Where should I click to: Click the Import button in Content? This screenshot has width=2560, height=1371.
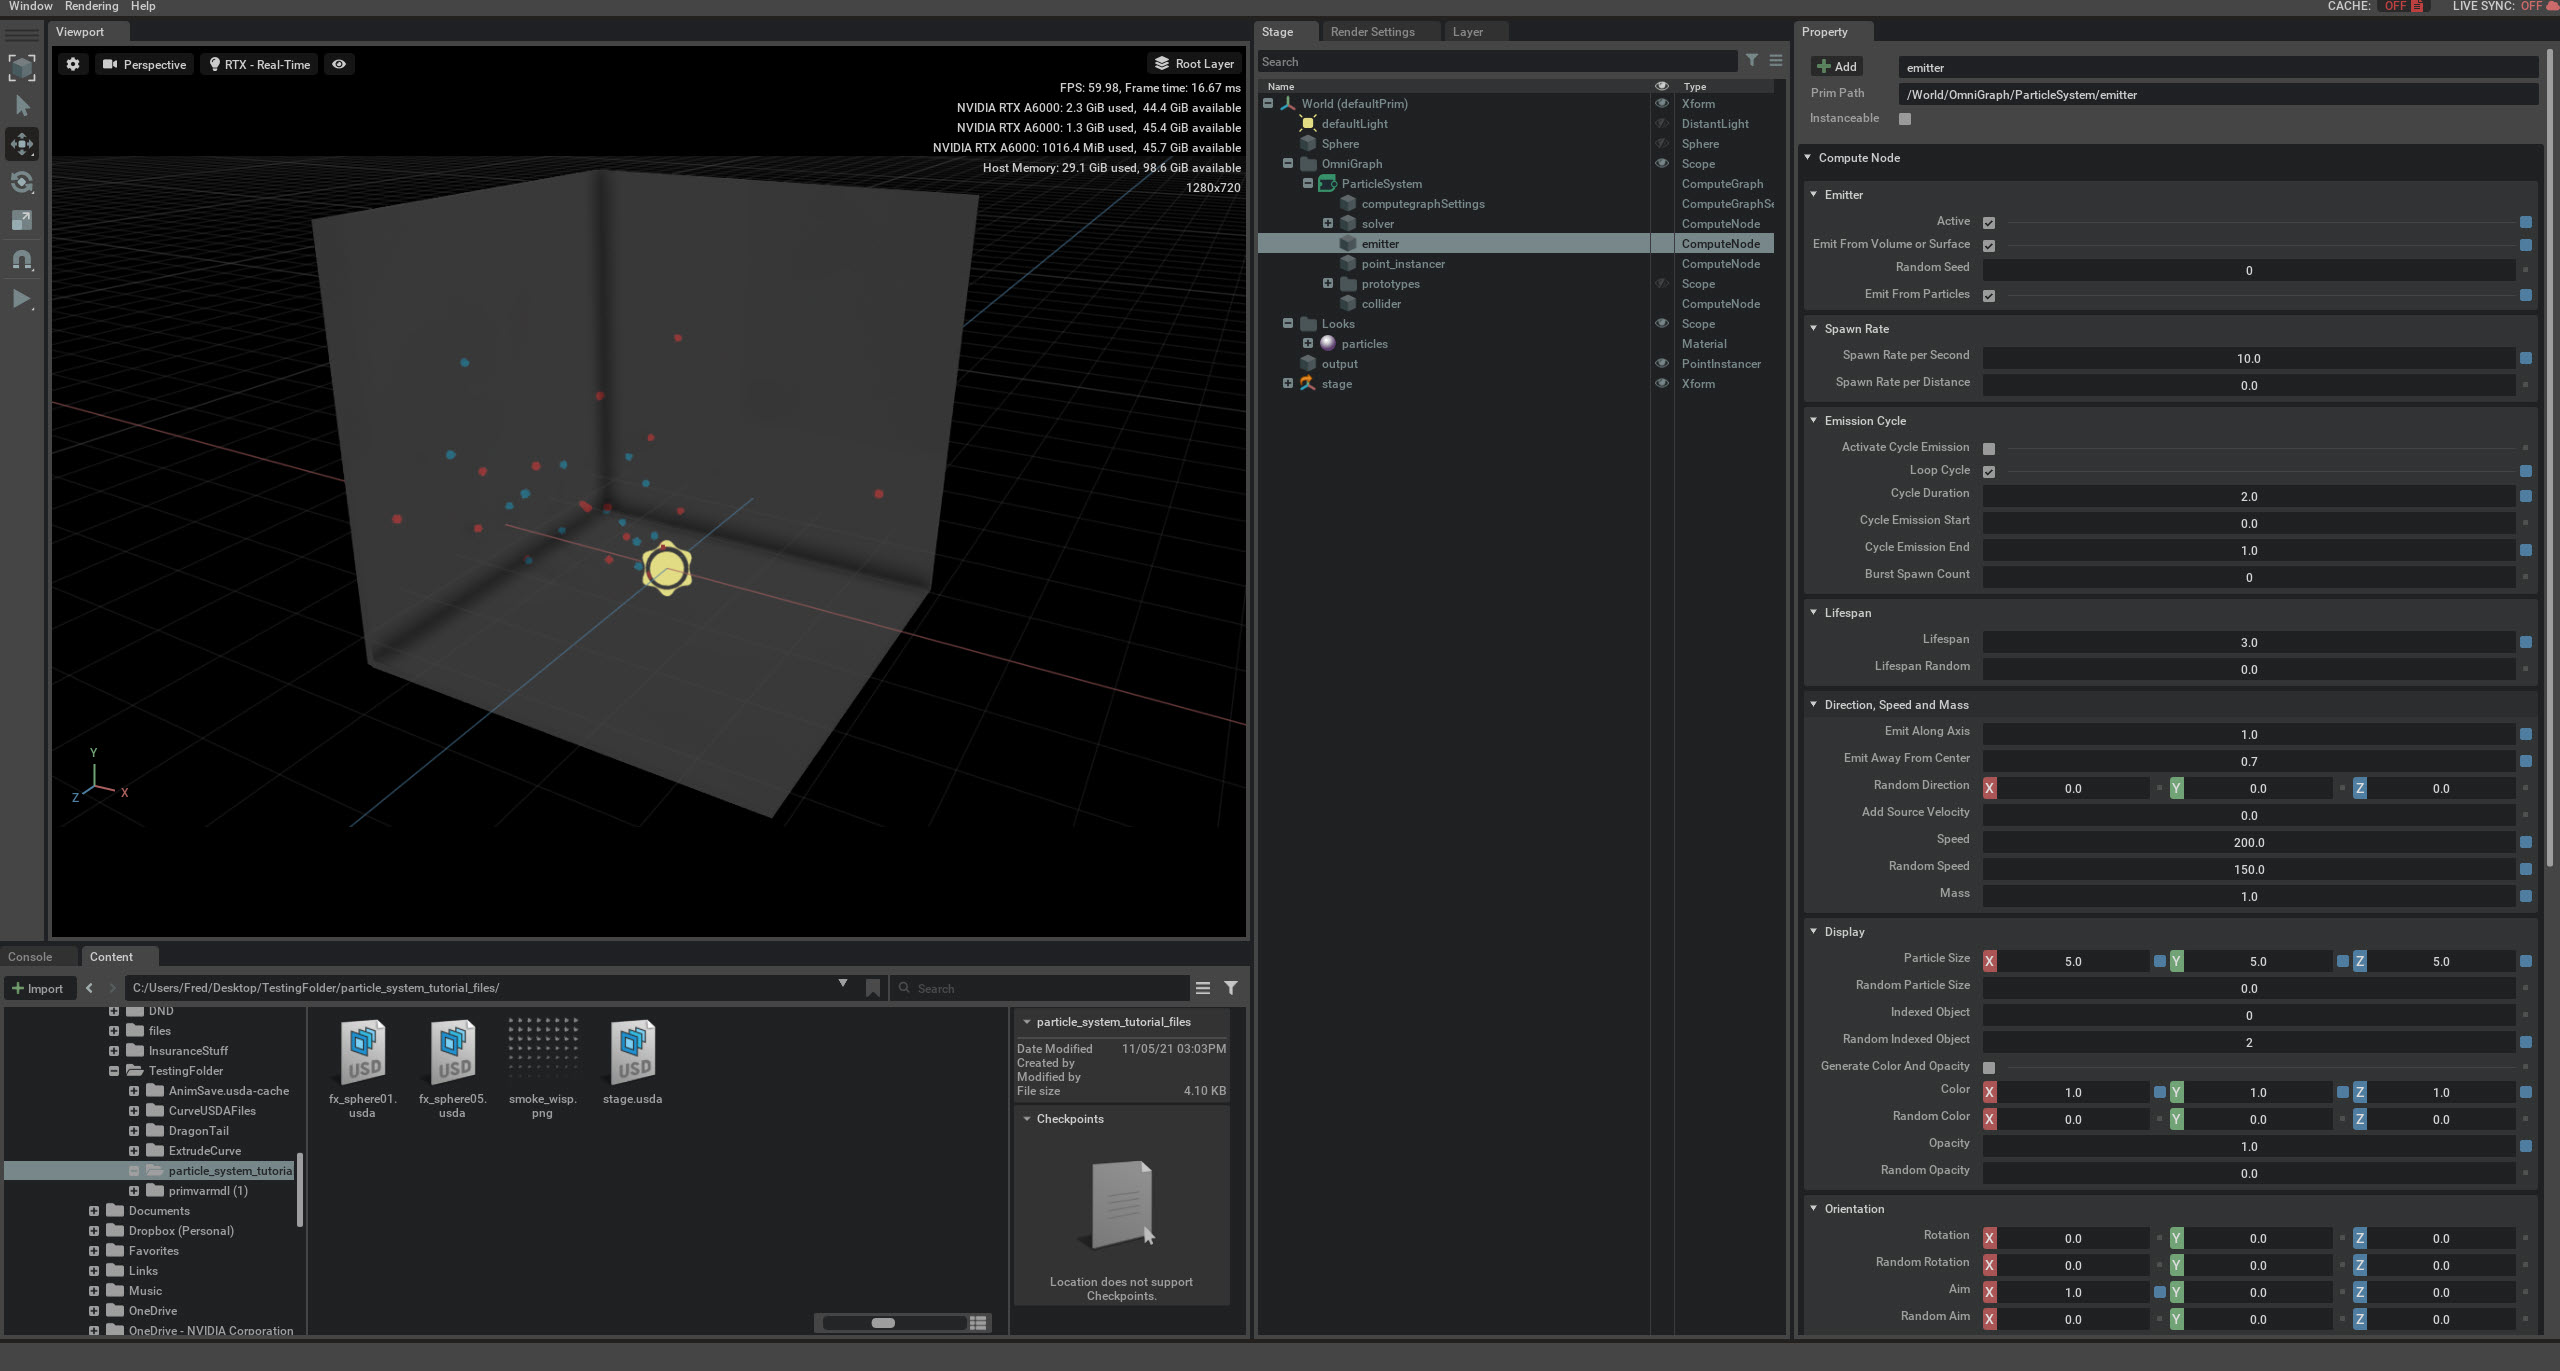tap(38, 988)
